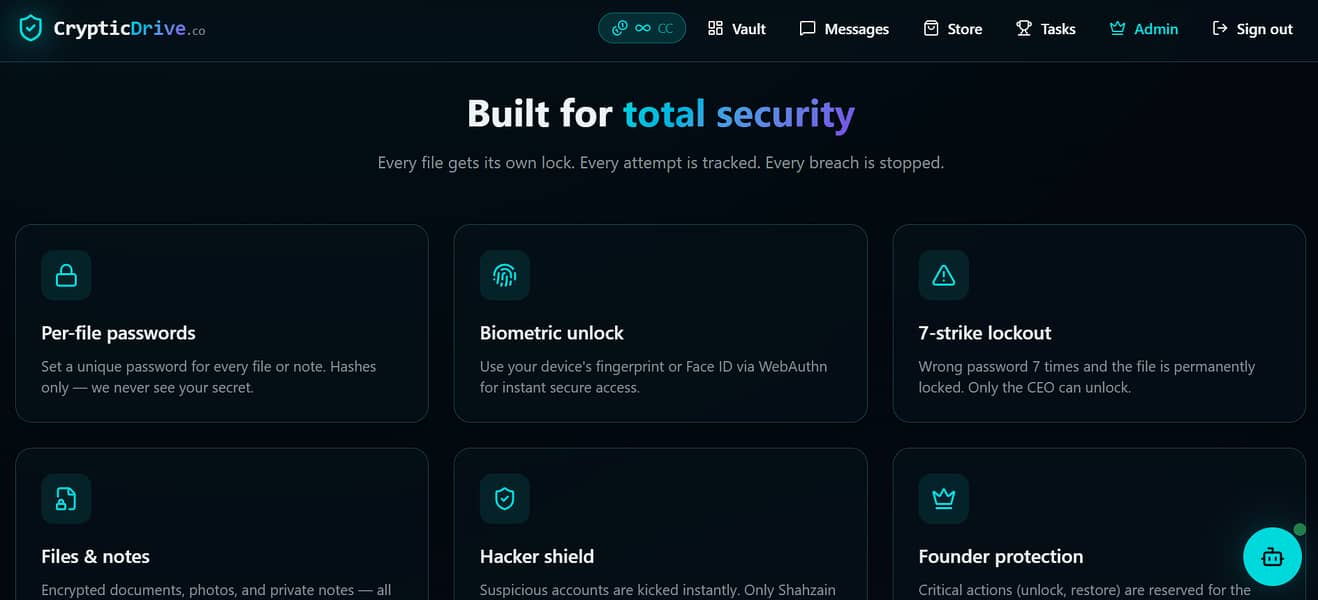Click the 'Built for total security' headline
Screen dimensions: 1318x600
coord(661,114)
